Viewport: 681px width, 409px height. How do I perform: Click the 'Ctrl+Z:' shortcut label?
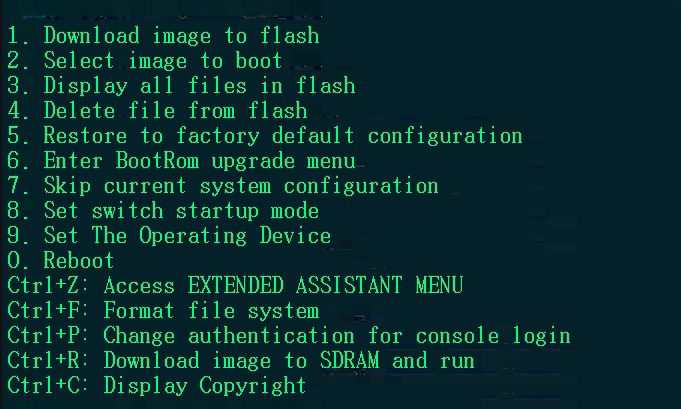49,286
